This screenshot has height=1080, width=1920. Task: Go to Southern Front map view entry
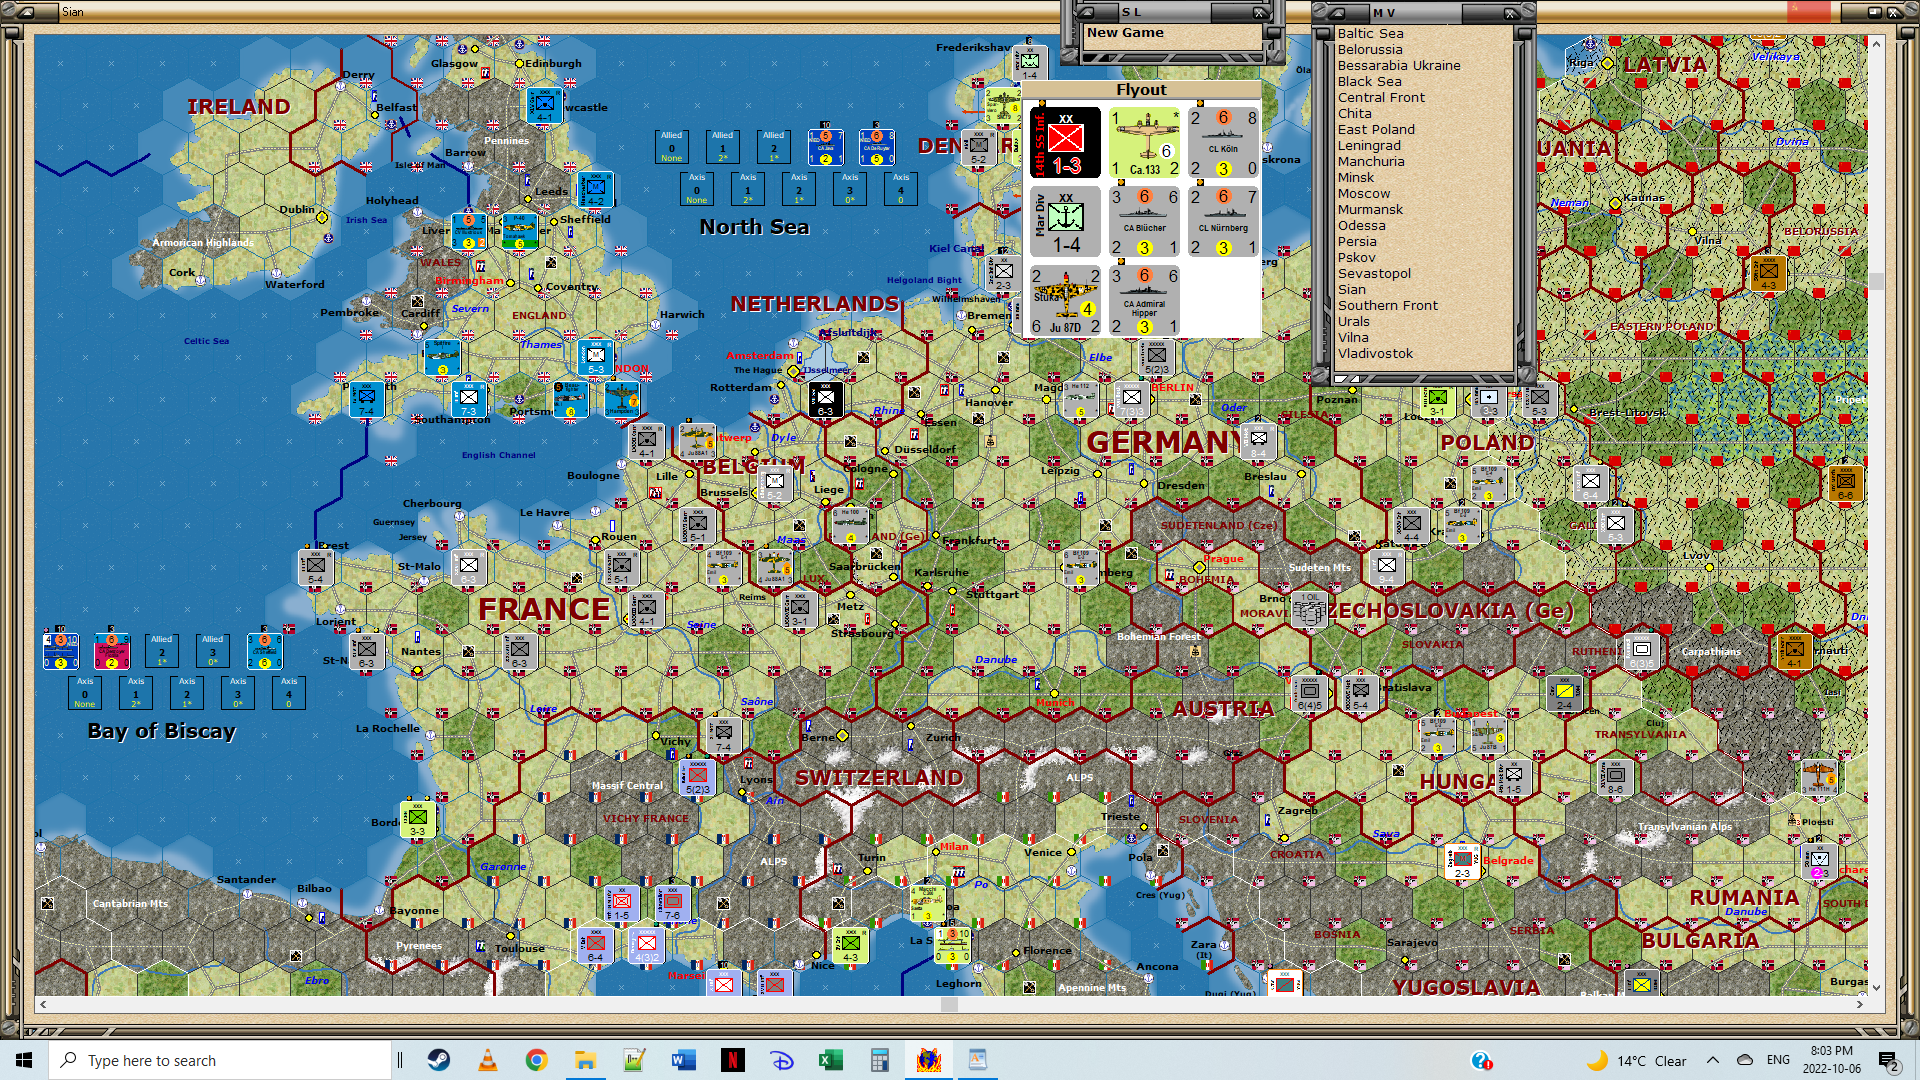(x=1387, y=305)
